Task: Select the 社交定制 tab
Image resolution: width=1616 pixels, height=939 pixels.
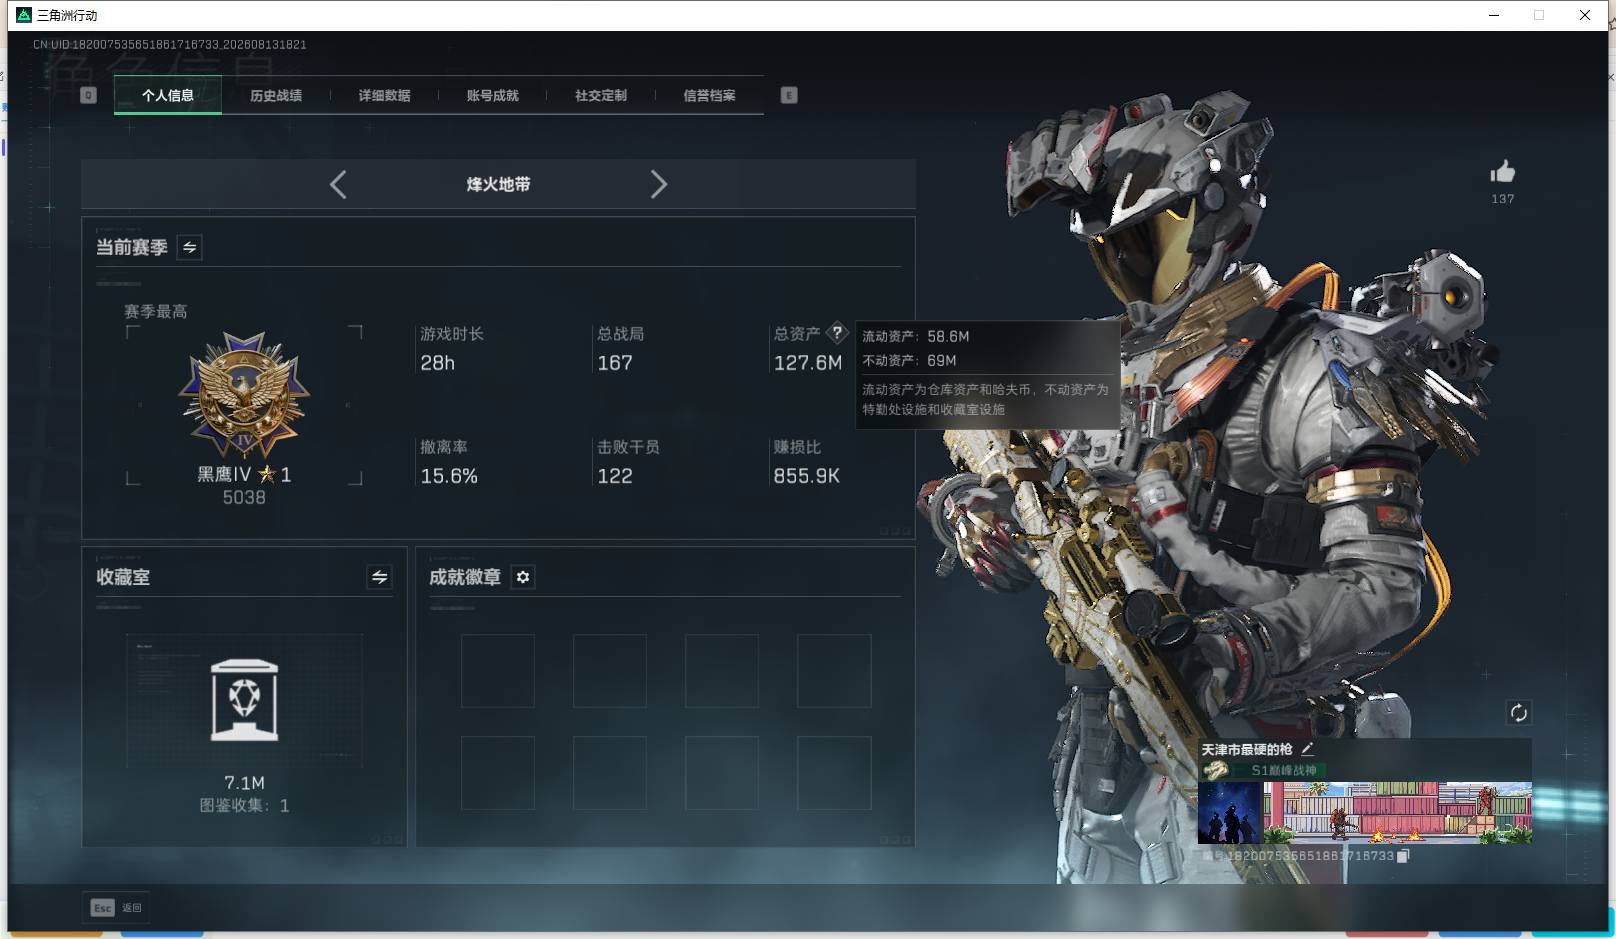Action: pyautogui.click(x=601, y=95)
